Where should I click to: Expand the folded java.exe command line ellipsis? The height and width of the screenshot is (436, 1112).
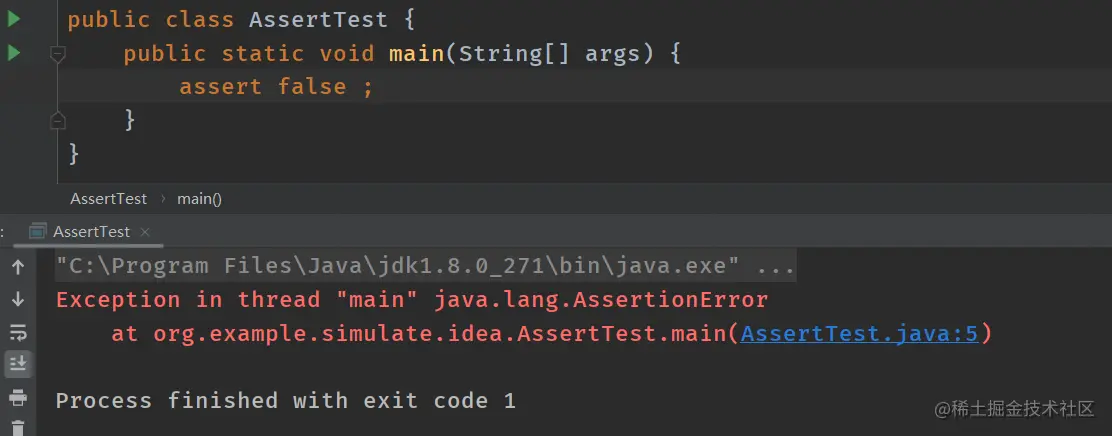(x=776, y=267)
